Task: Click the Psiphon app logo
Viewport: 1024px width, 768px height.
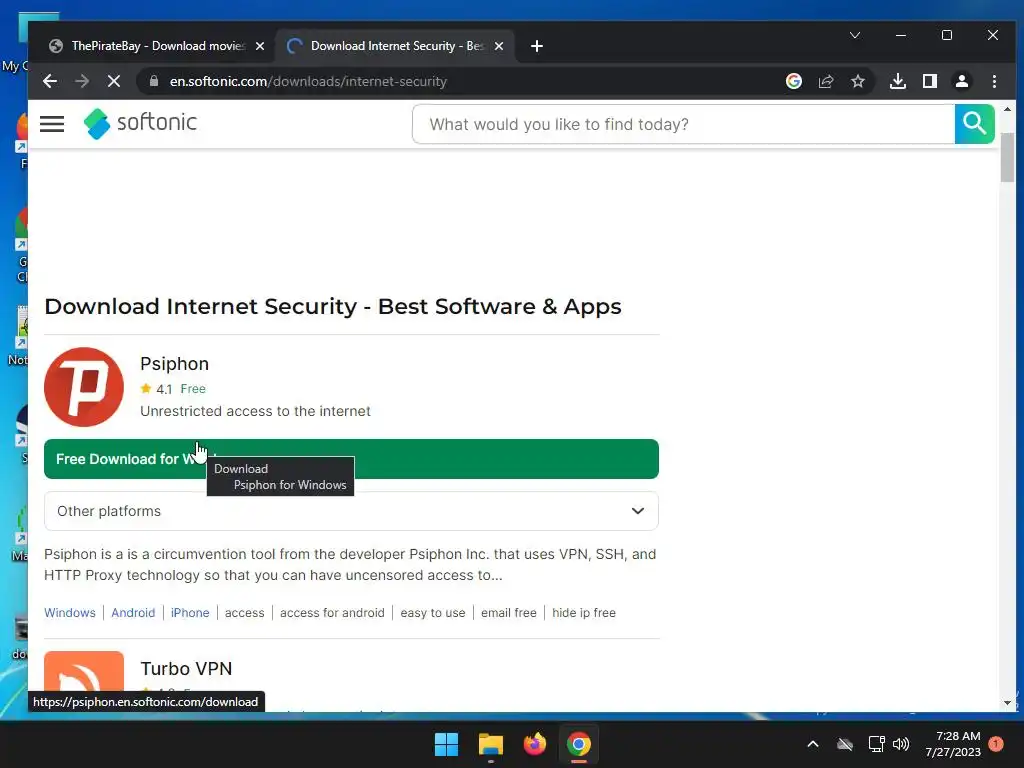Action: pyautogui.click(x=84, y=387)
